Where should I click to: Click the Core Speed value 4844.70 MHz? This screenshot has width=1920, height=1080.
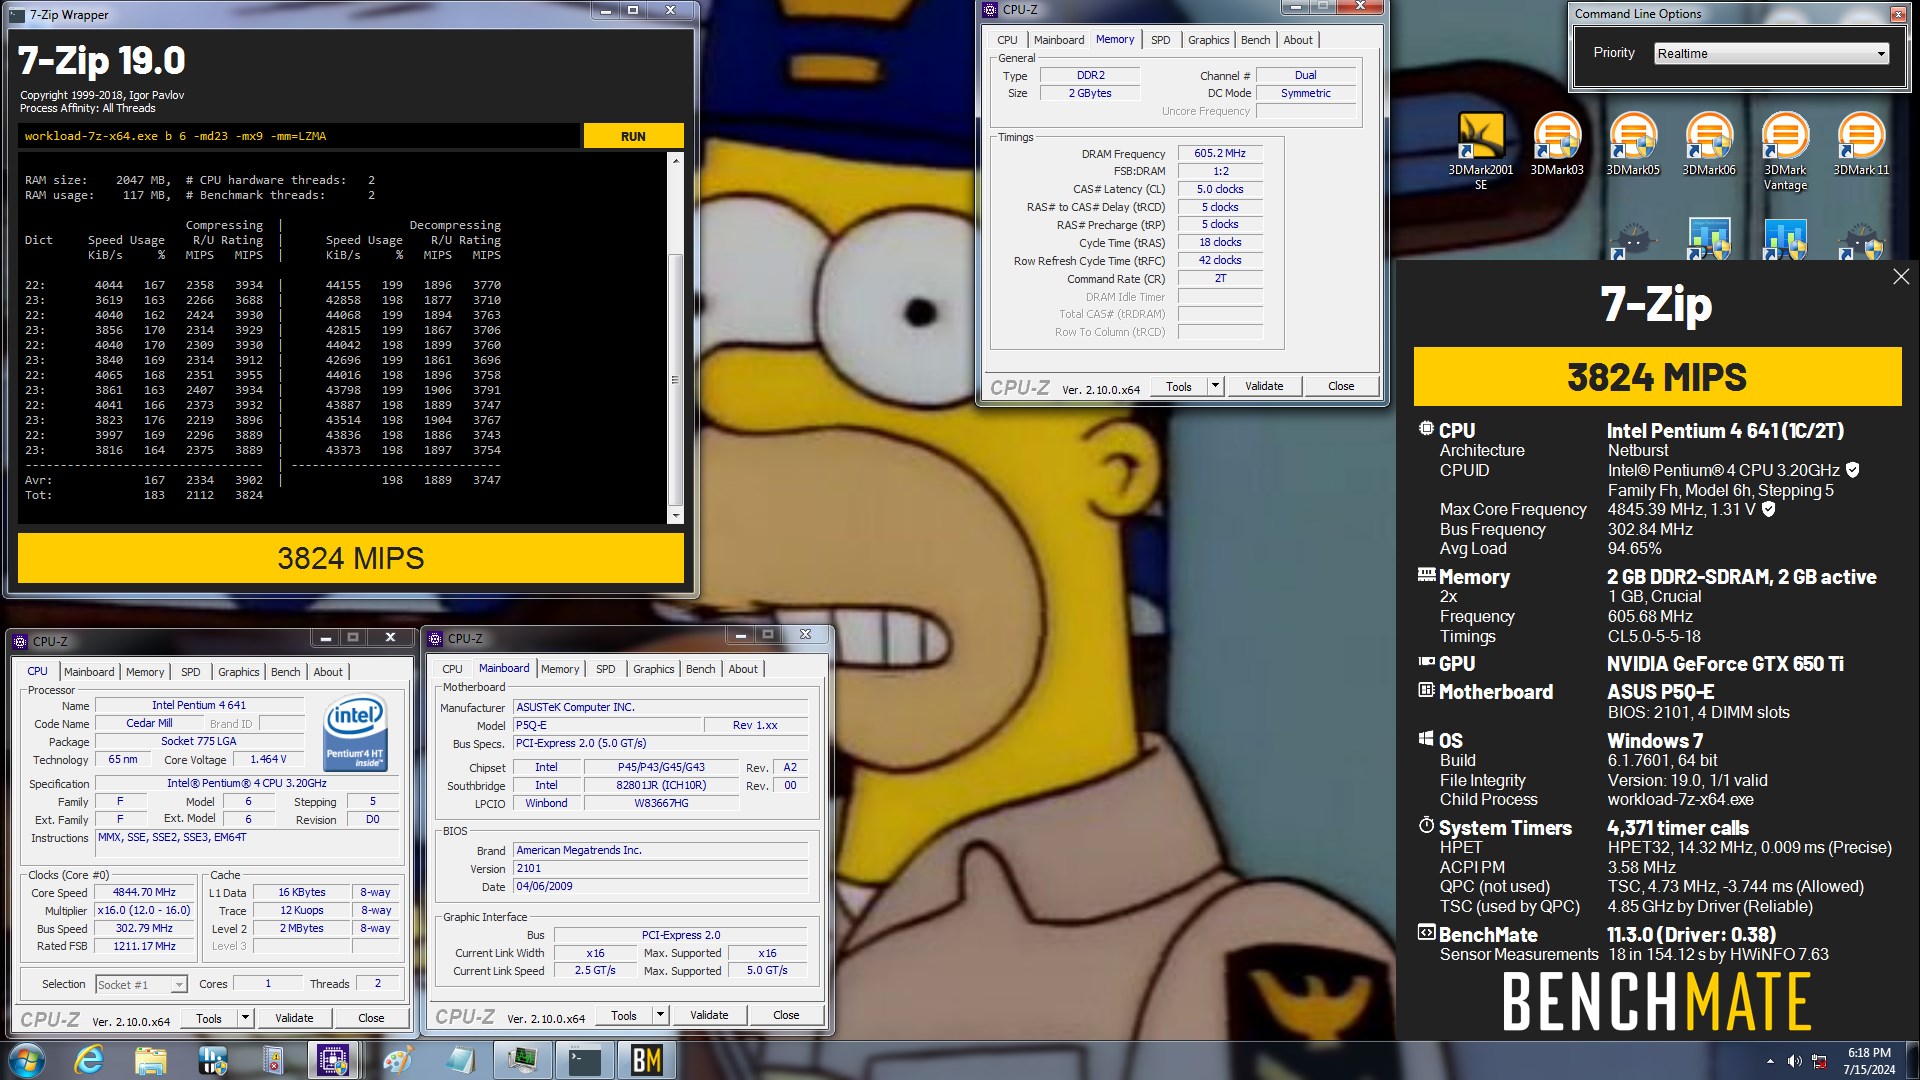(144, 892)
